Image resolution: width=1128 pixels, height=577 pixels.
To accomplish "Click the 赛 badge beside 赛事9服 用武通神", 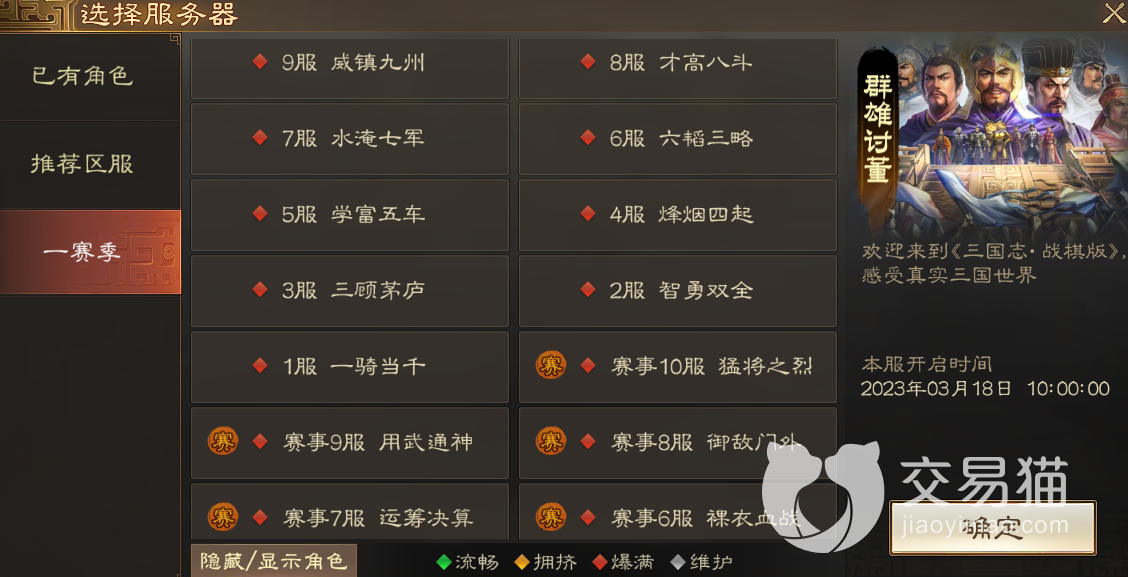I will [222, 441].
